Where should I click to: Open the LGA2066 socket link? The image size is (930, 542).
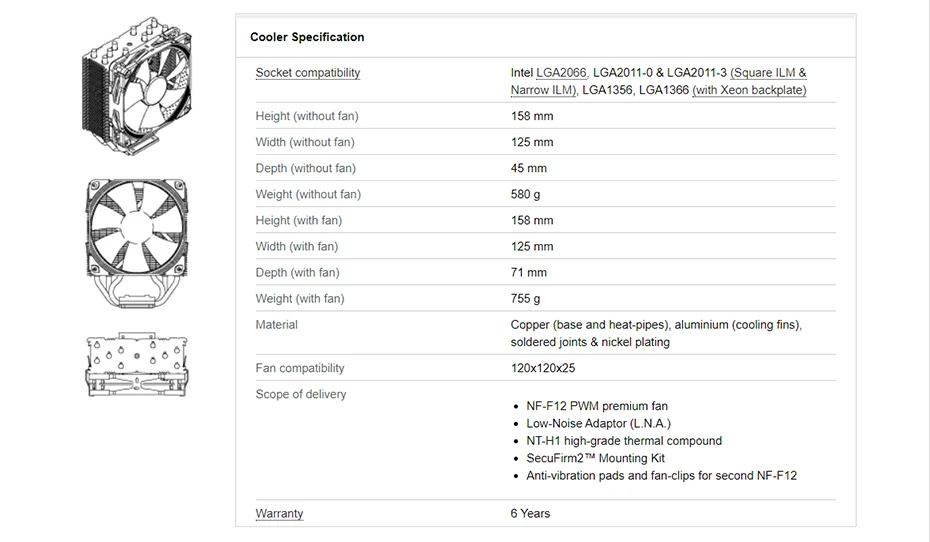pyautogui.click(x=561, y=73)
